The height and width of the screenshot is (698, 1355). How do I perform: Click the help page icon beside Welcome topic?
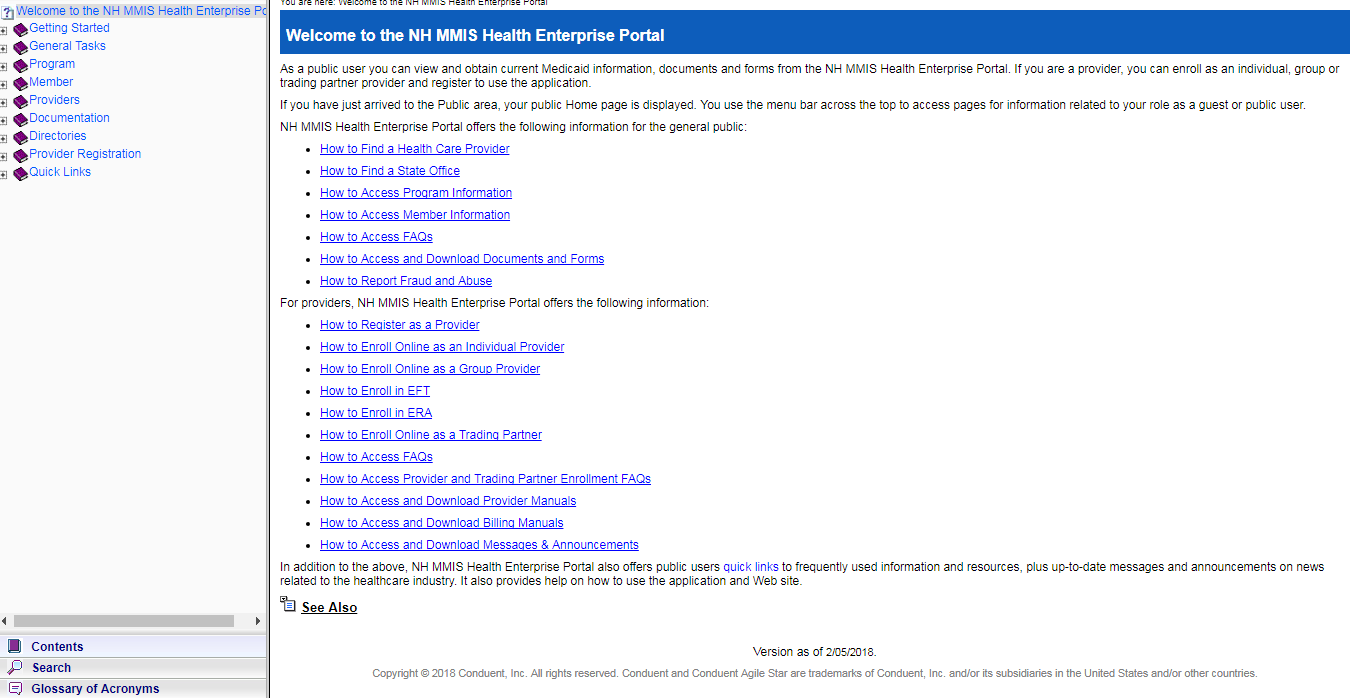click(8, 12)
